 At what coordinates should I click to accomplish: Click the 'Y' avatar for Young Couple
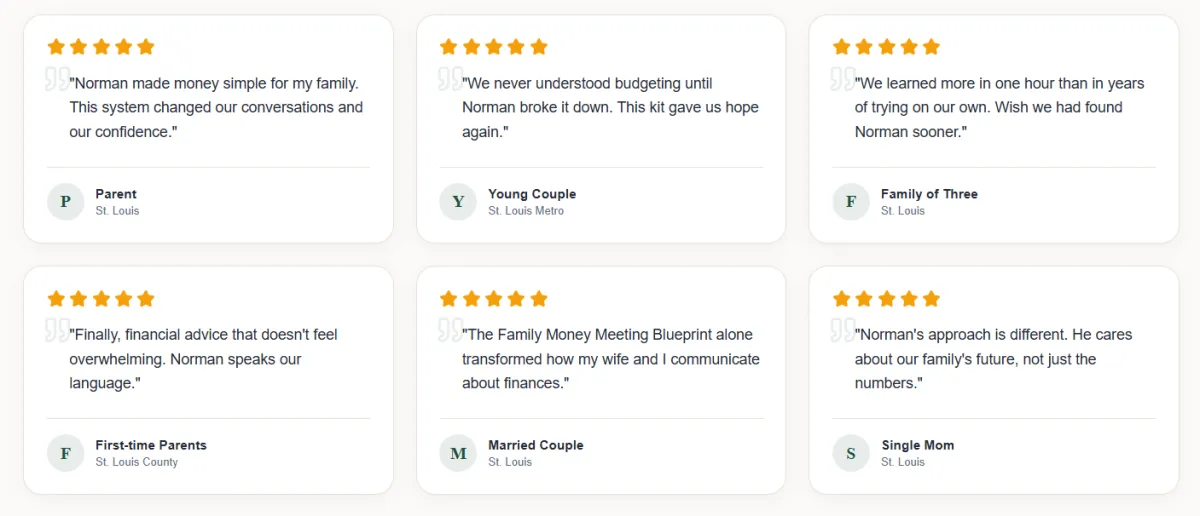pyautogui.click(x=458, y=201)
